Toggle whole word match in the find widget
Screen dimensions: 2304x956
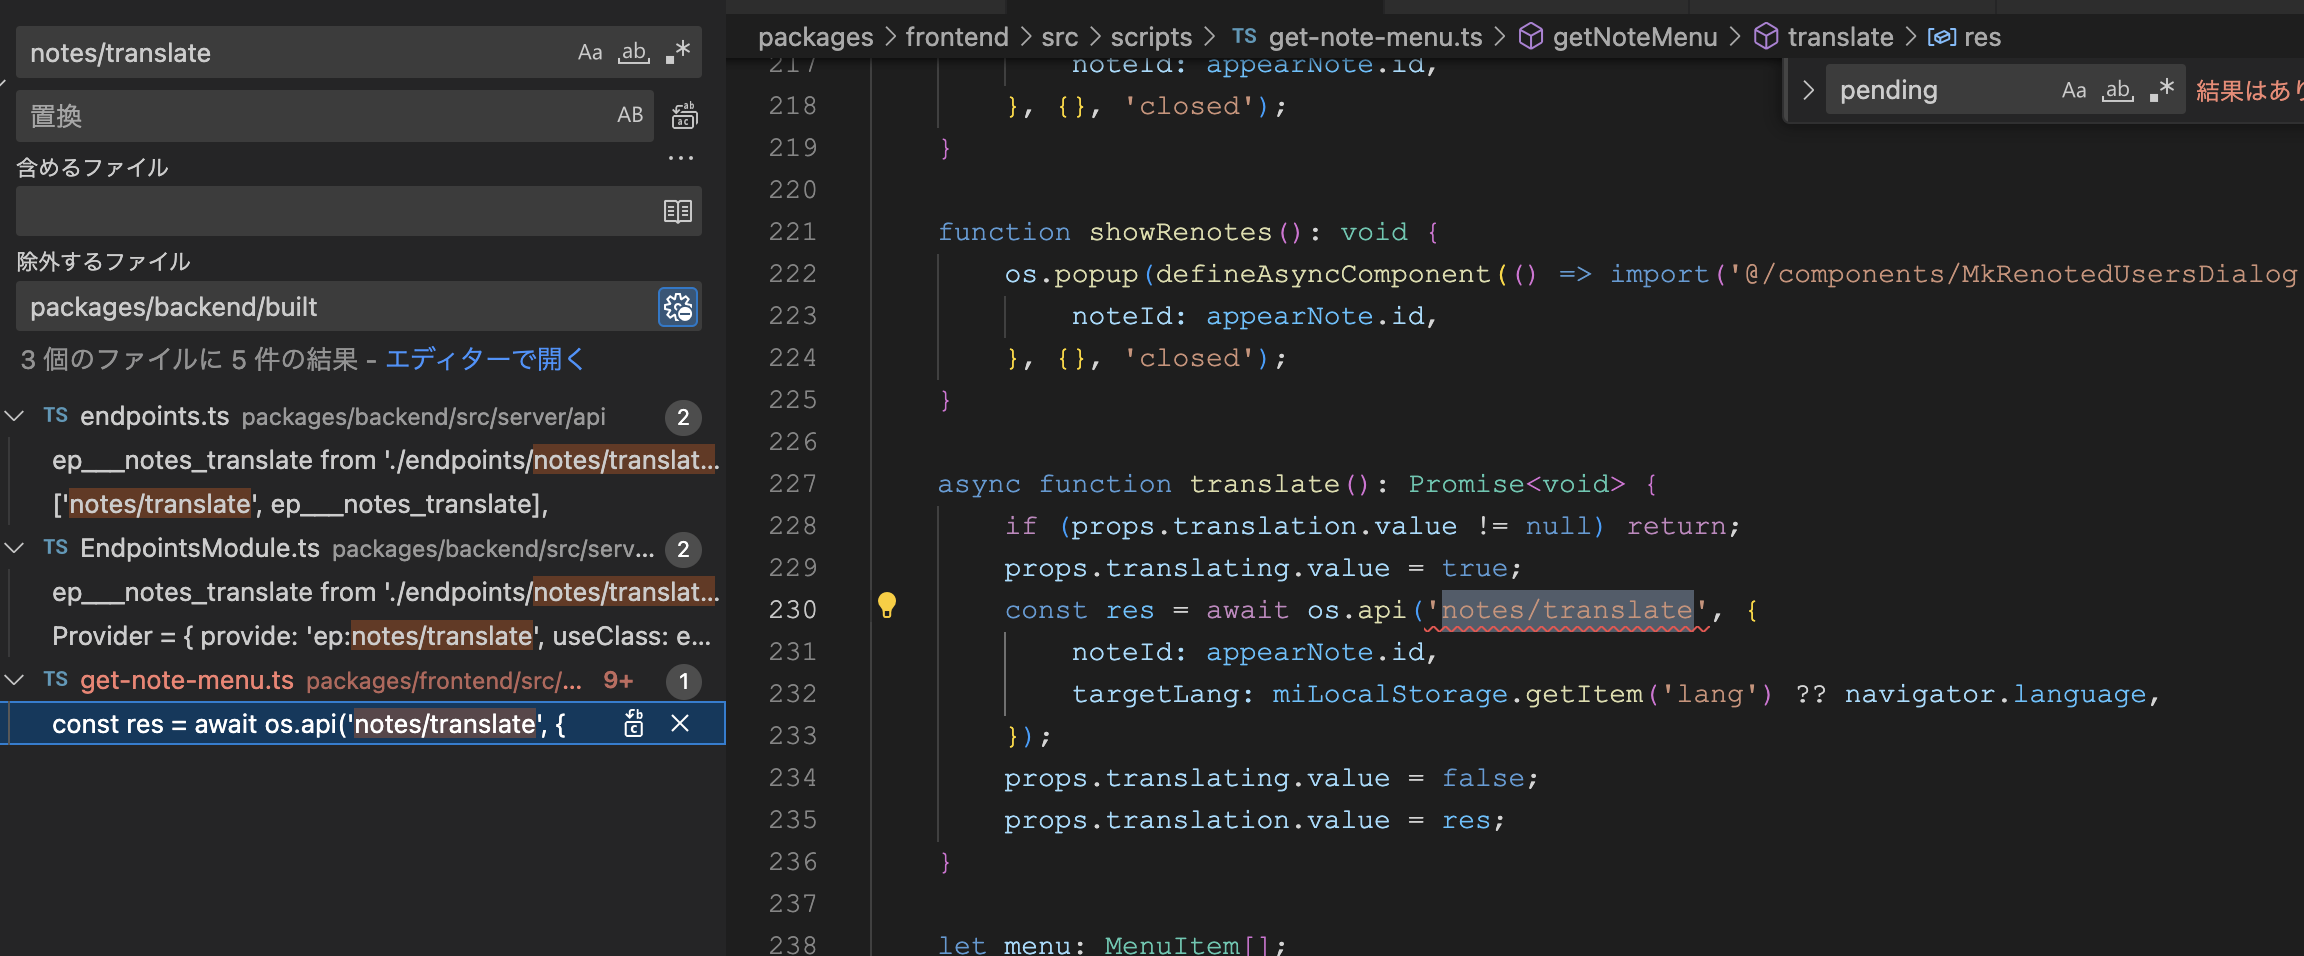[x=2119, y=90]
